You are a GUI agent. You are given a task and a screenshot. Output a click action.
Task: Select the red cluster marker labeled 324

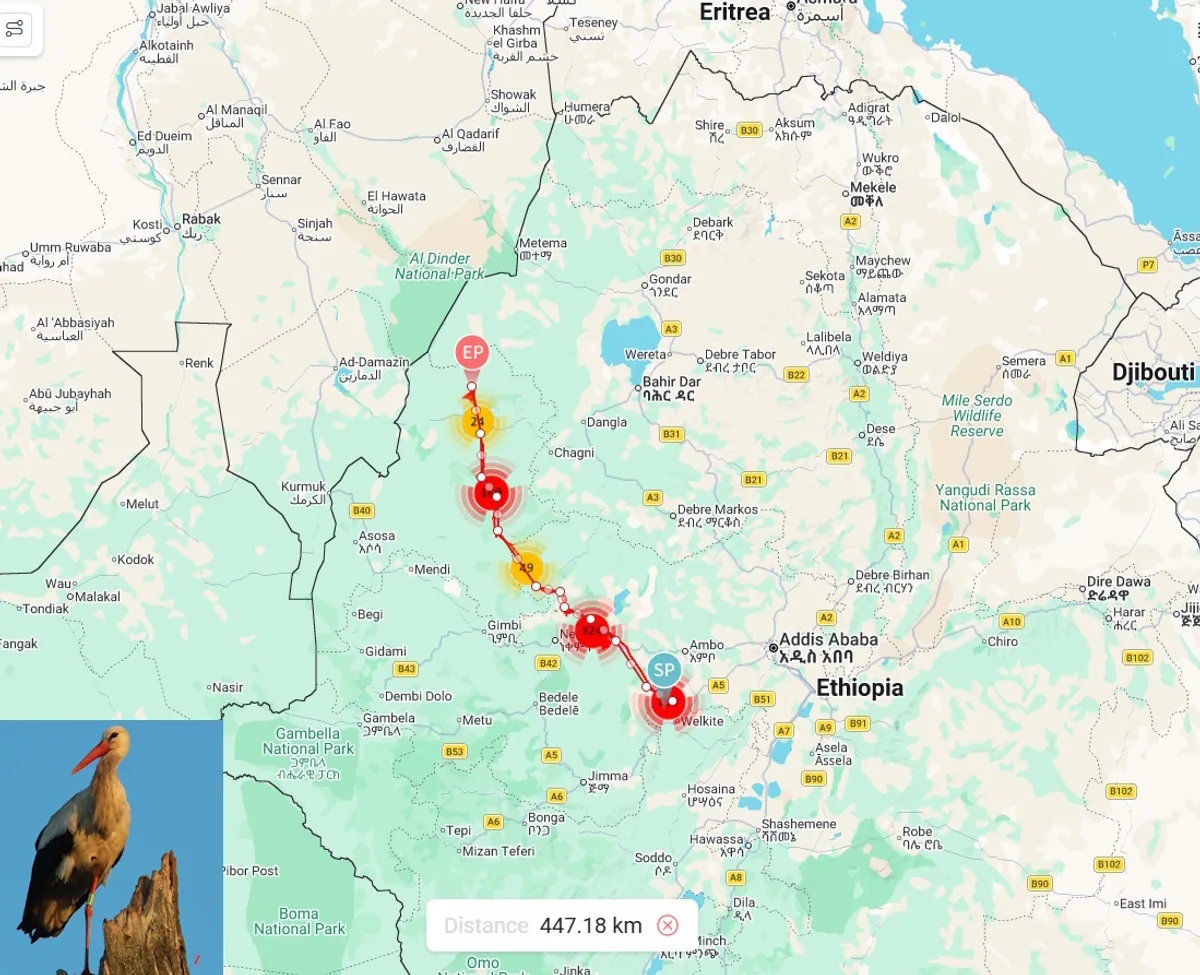593,631
